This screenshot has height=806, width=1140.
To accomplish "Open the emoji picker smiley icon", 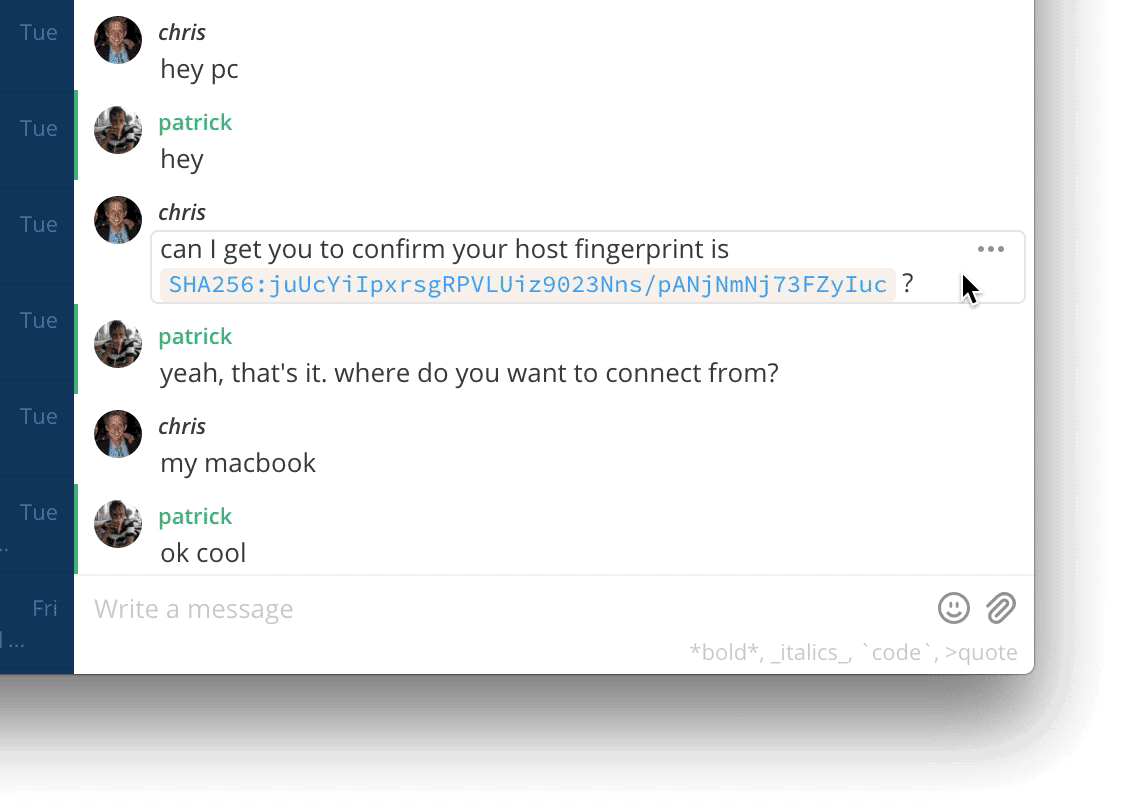I will [953, 608].
